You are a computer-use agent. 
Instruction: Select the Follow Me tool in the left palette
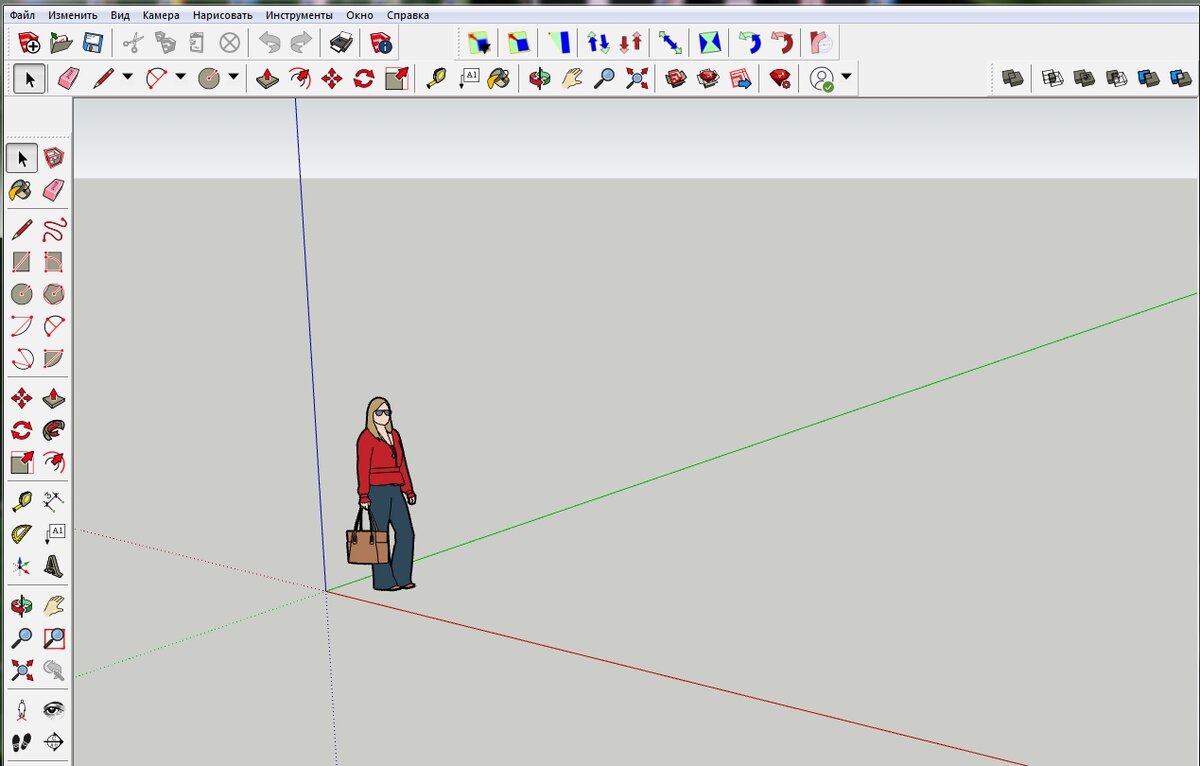click(54, 430)
